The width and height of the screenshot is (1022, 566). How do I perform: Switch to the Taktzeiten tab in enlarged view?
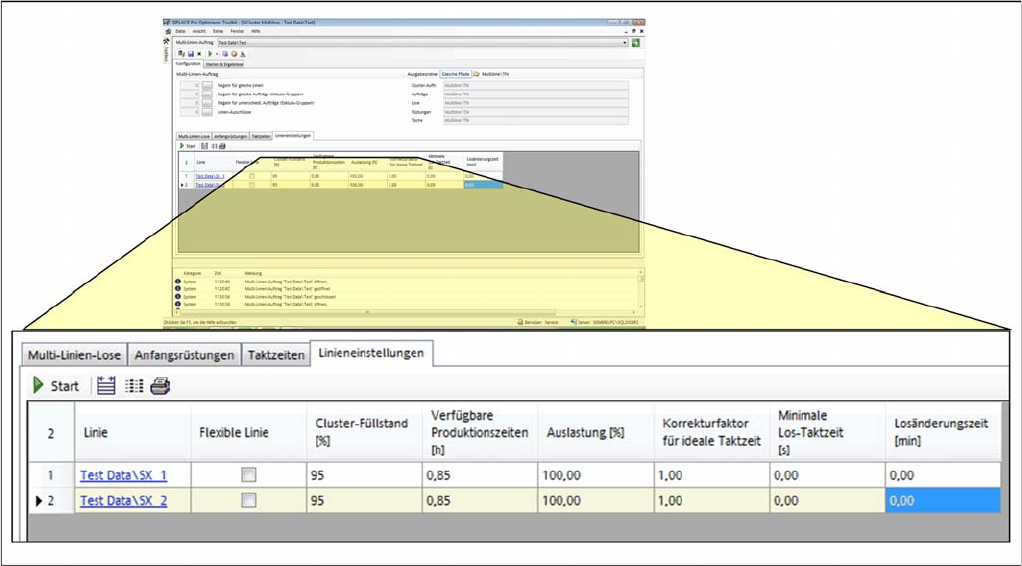(x=275, y=355)
